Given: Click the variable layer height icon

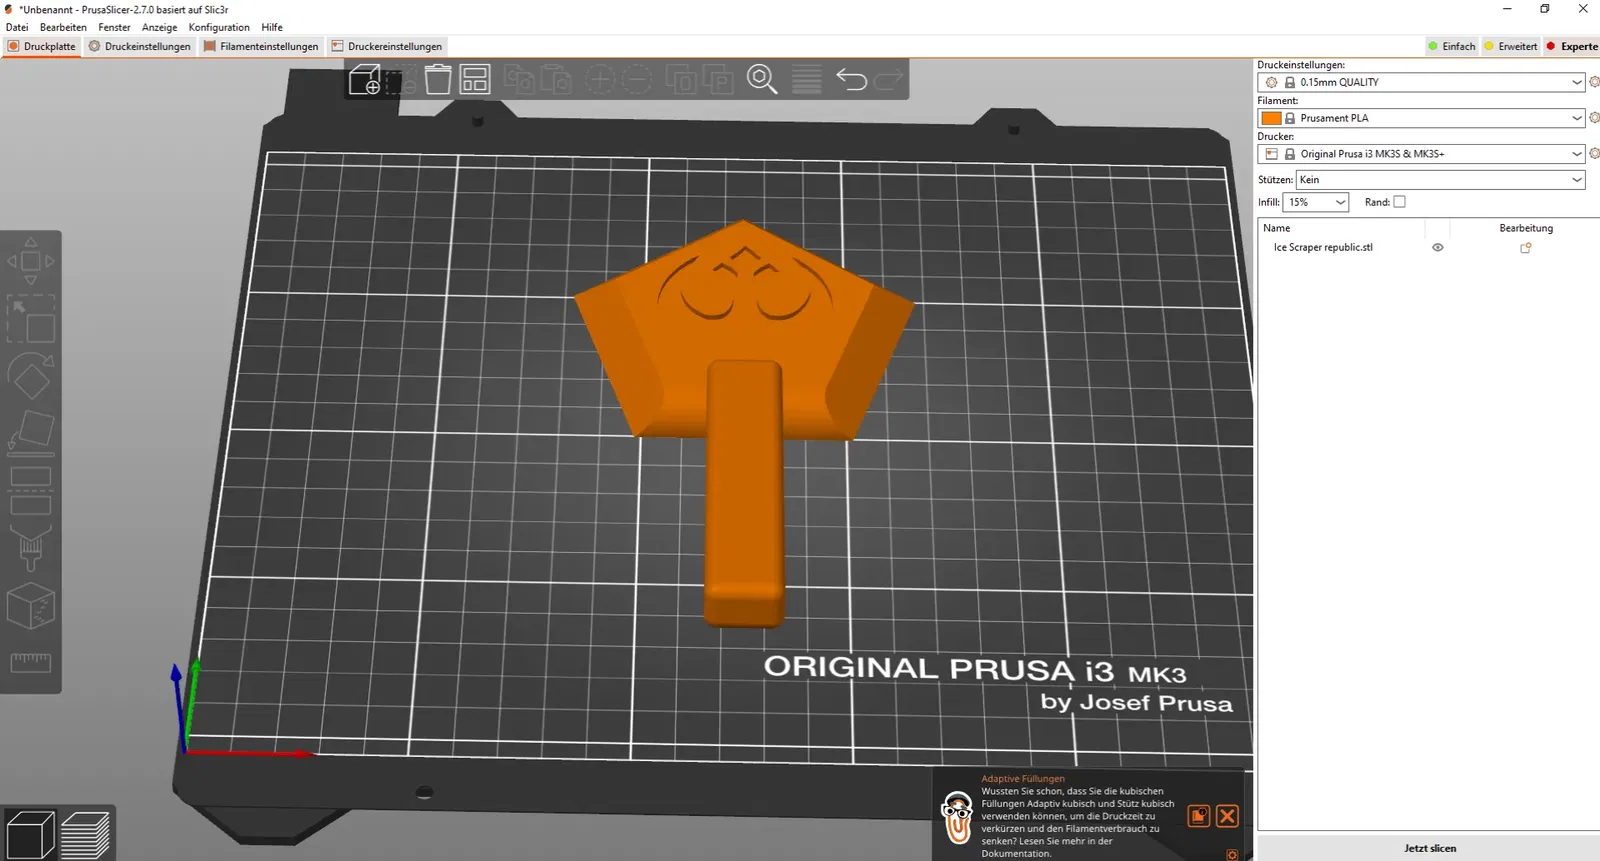Looking at the screenshot, I should [807, 79].
